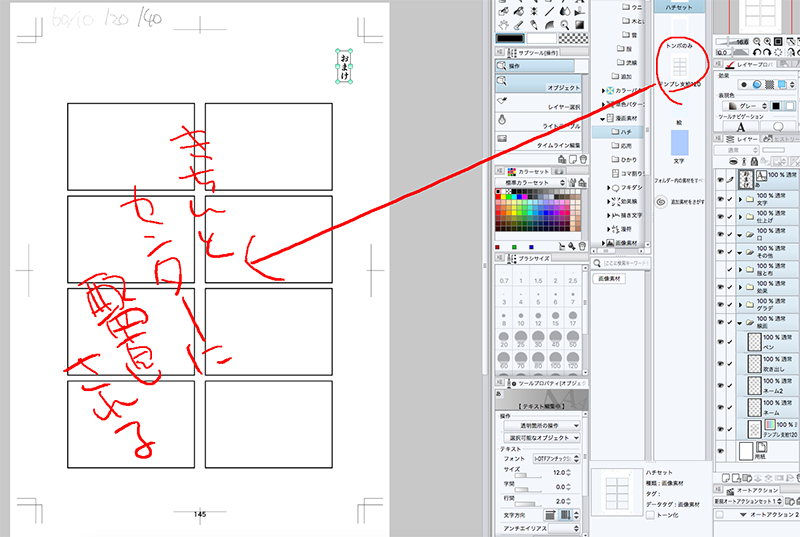800x537 pixels.
Task: Choose brush size 30 preset
Action: [x=538, y=338]
